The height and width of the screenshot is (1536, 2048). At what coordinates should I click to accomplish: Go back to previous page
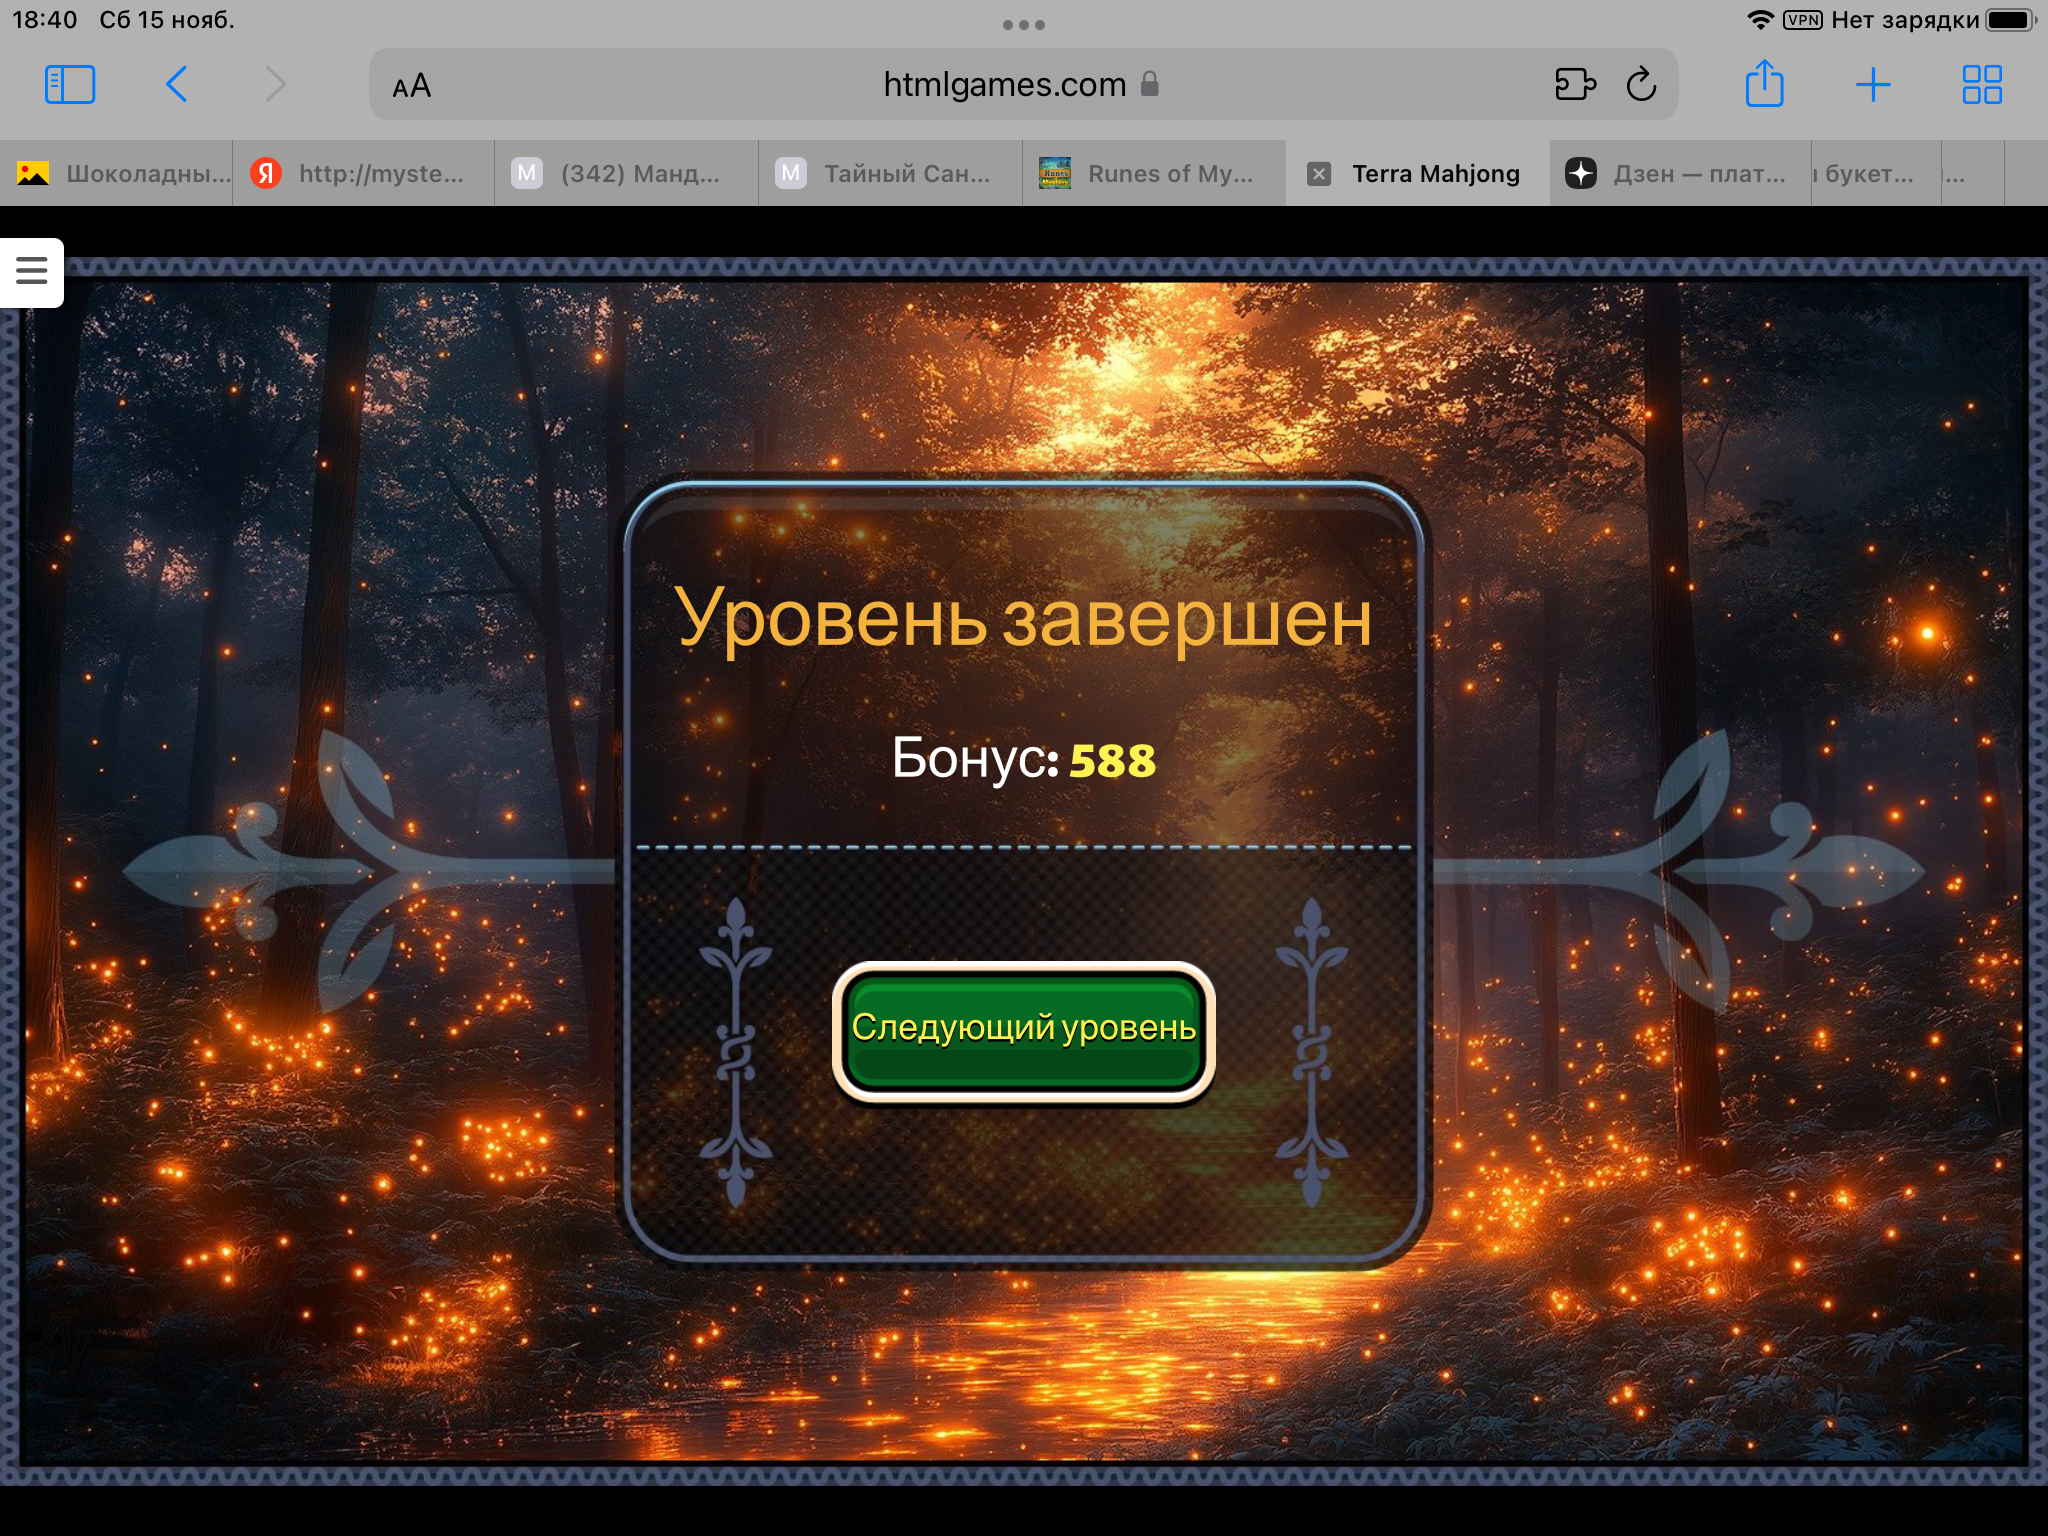(177, 85)
